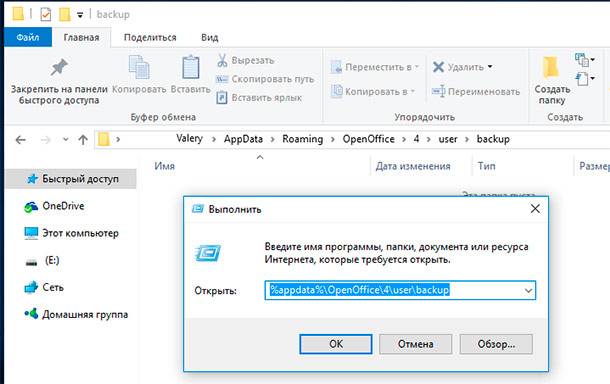Image resolution: width=610 pixels, height=384 pixels.
Task: Select the Roaming breadcrumb segment
Action: (x=303, y=139)
